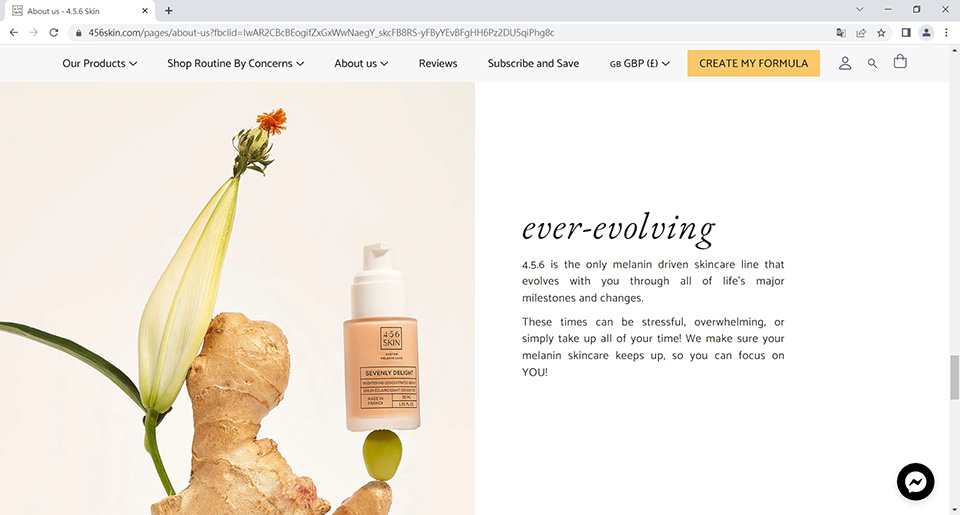Viewport: 960px width, 515px height.
Task: Click the search magnifier icon
Action: point(872,63)
